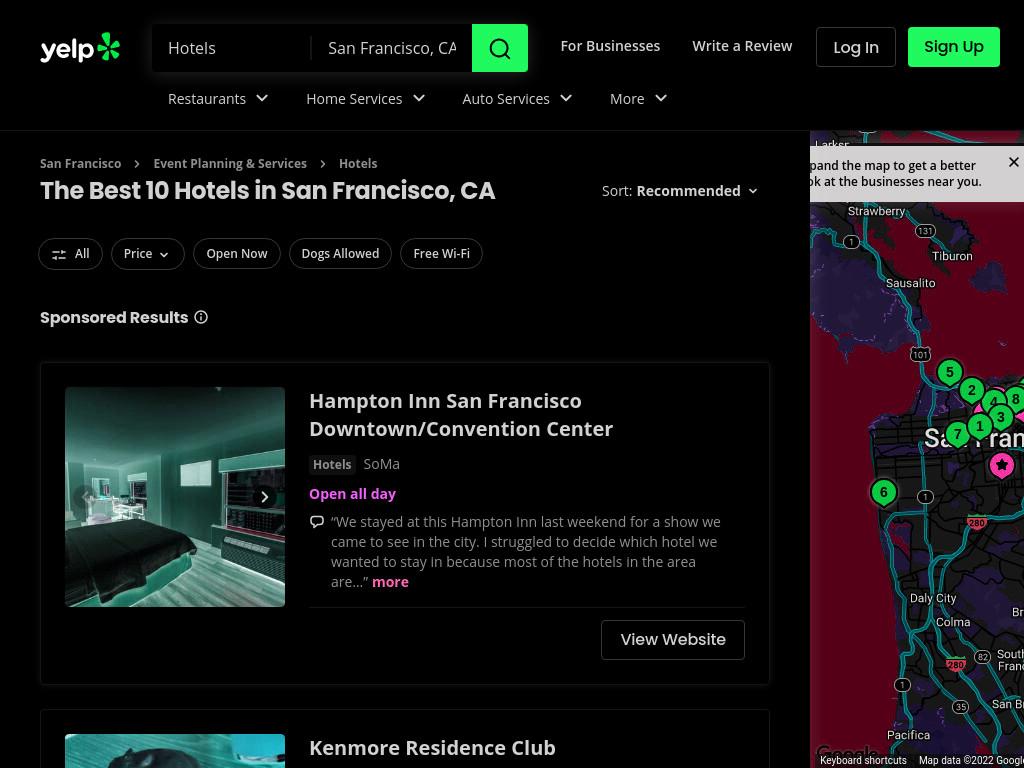The image size is (1024, 768).
Task: Open Hampton Inn San Francisco Downtown listing
Action: point(461,415)
